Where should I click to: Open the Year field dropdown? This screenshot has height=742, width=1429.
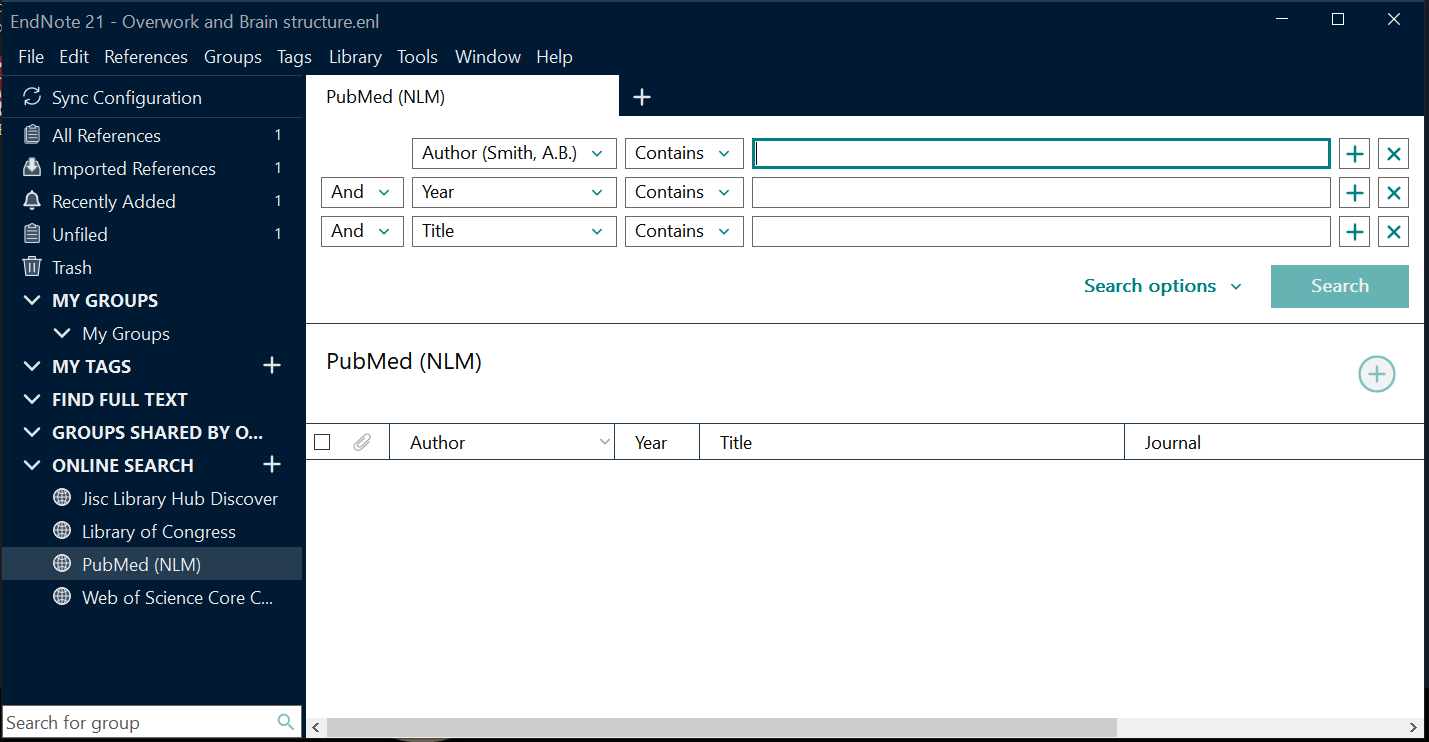514,192
